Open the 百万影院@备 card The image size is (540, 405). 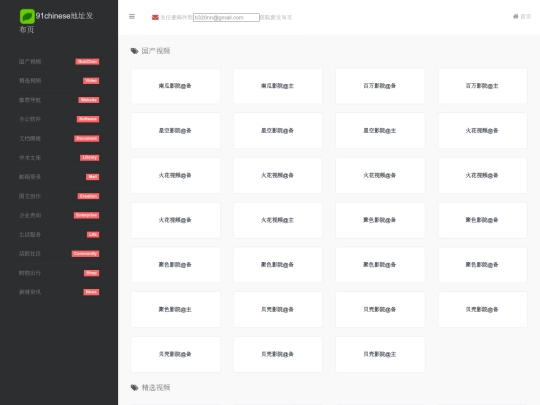(380, 86)
